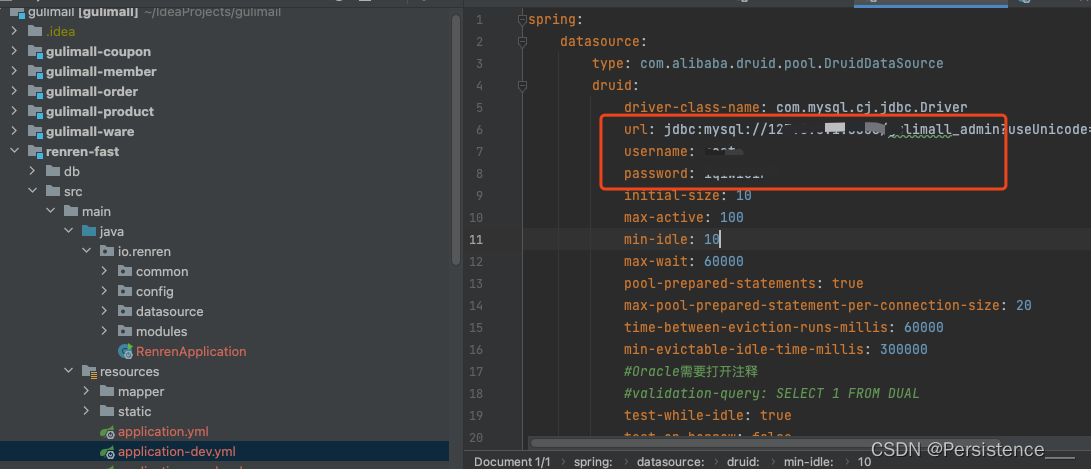Collapse the src folder chevron
The height and width of the screenshot is (469, 1091).
(x=32, y=191)
